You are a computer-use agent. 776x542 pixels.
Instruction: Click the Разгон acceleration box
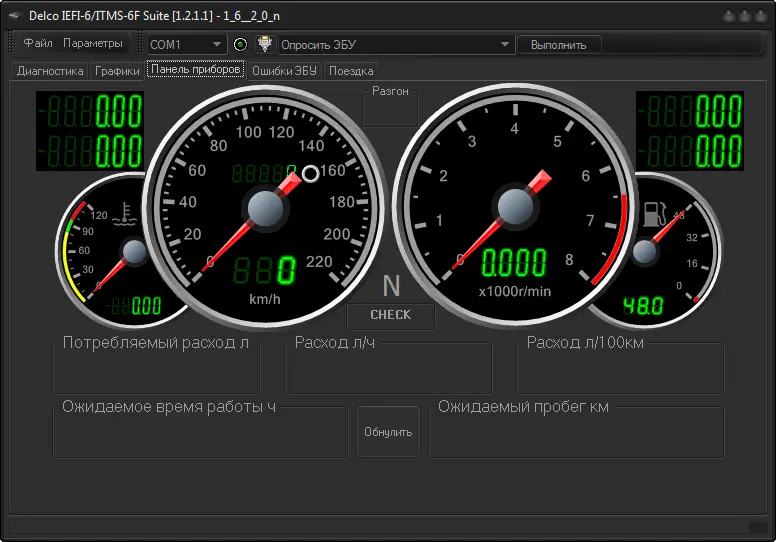click(390, 107)
